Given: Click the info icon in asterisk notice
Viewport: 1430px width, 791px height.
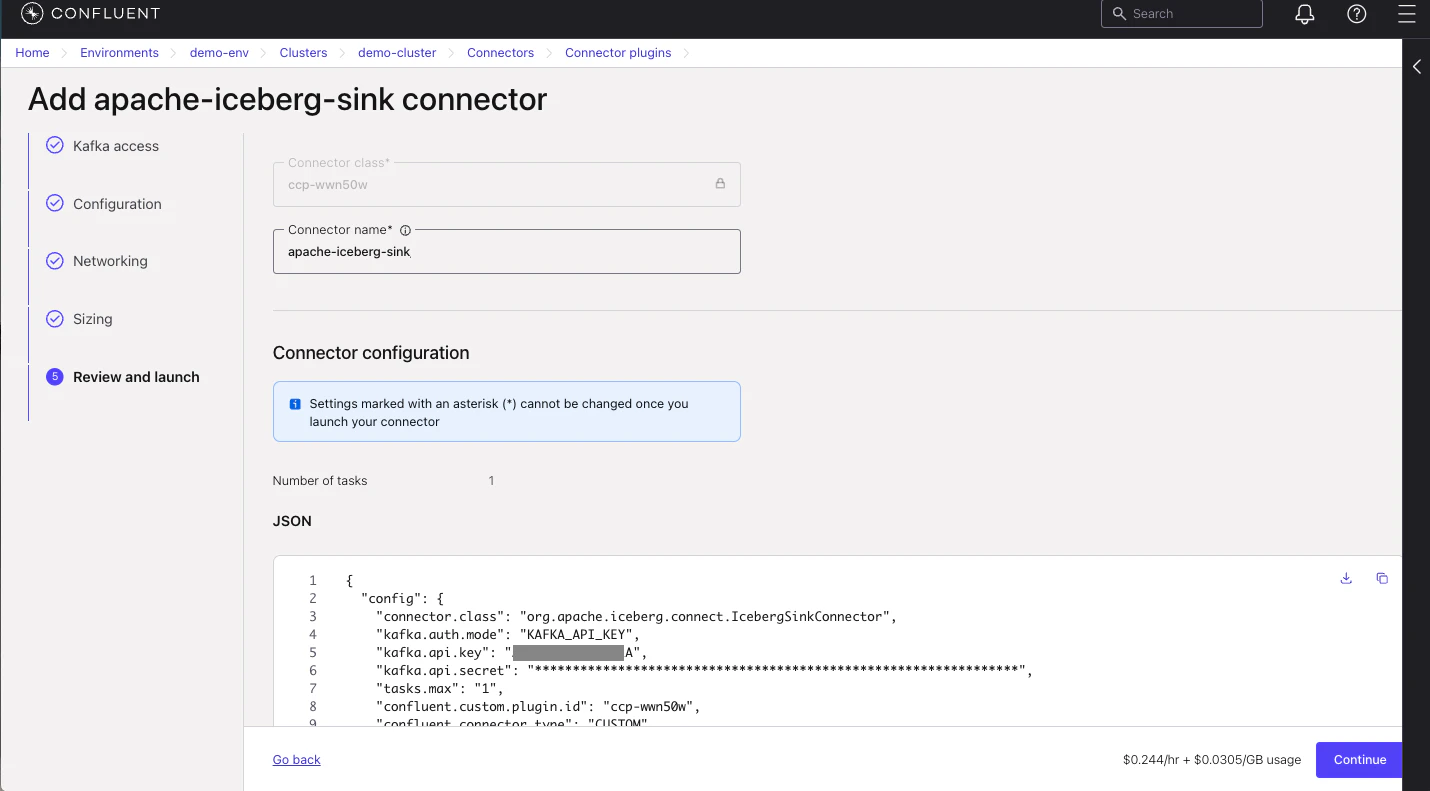Looking at the screenshot, I should tap(295, 404).
